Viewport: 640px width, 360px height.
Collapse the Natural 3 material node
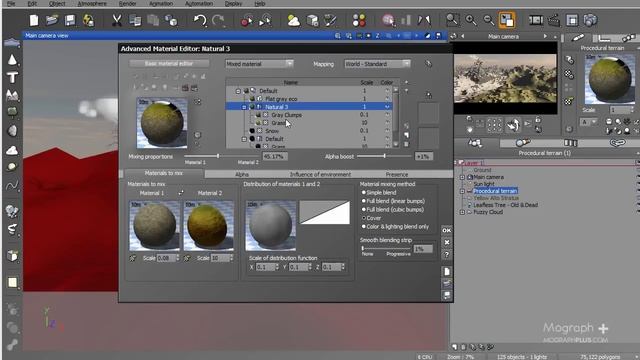click(244, 107)
